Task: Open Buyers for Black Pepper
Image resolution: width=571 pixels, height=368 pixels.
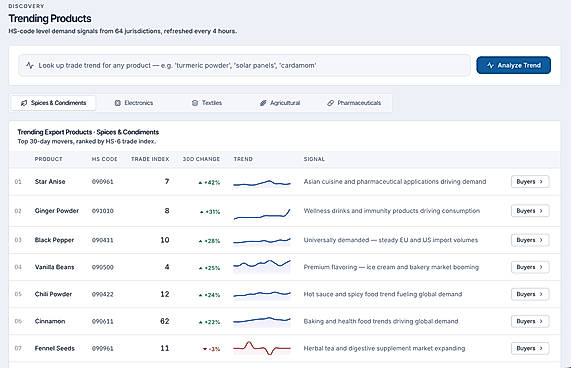Action: coord(530,240)
